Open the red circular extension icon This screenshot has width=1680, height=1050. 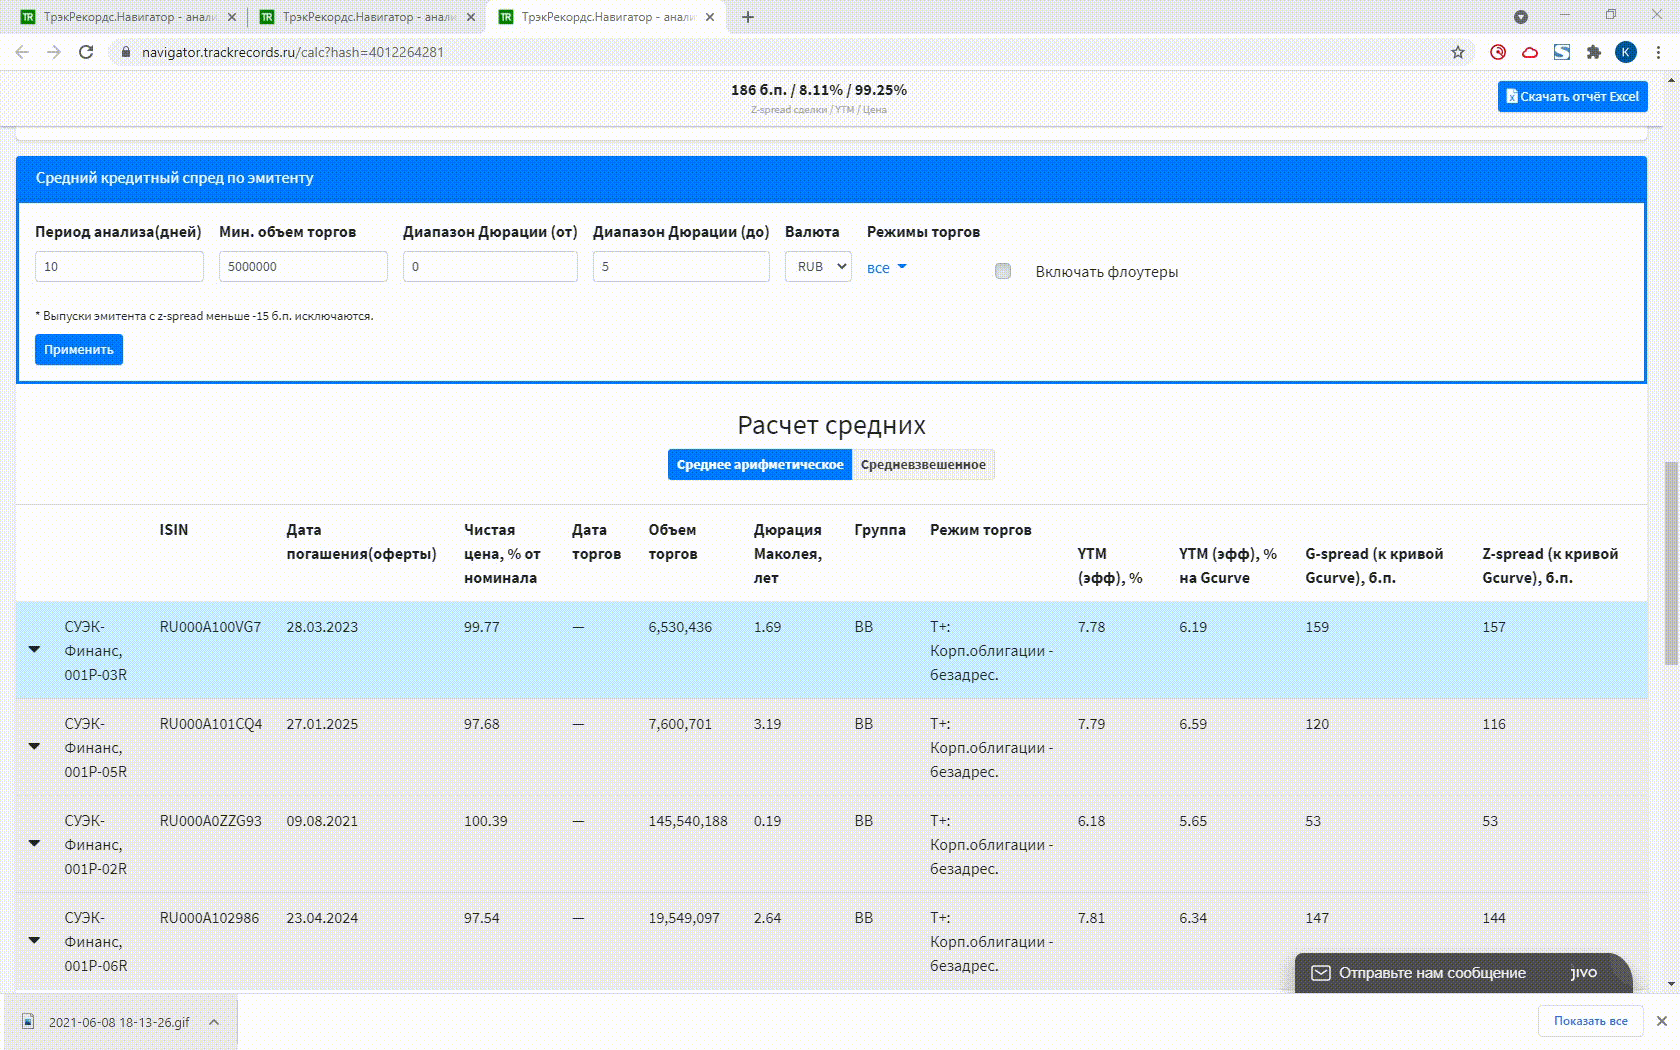(1498, 52)
